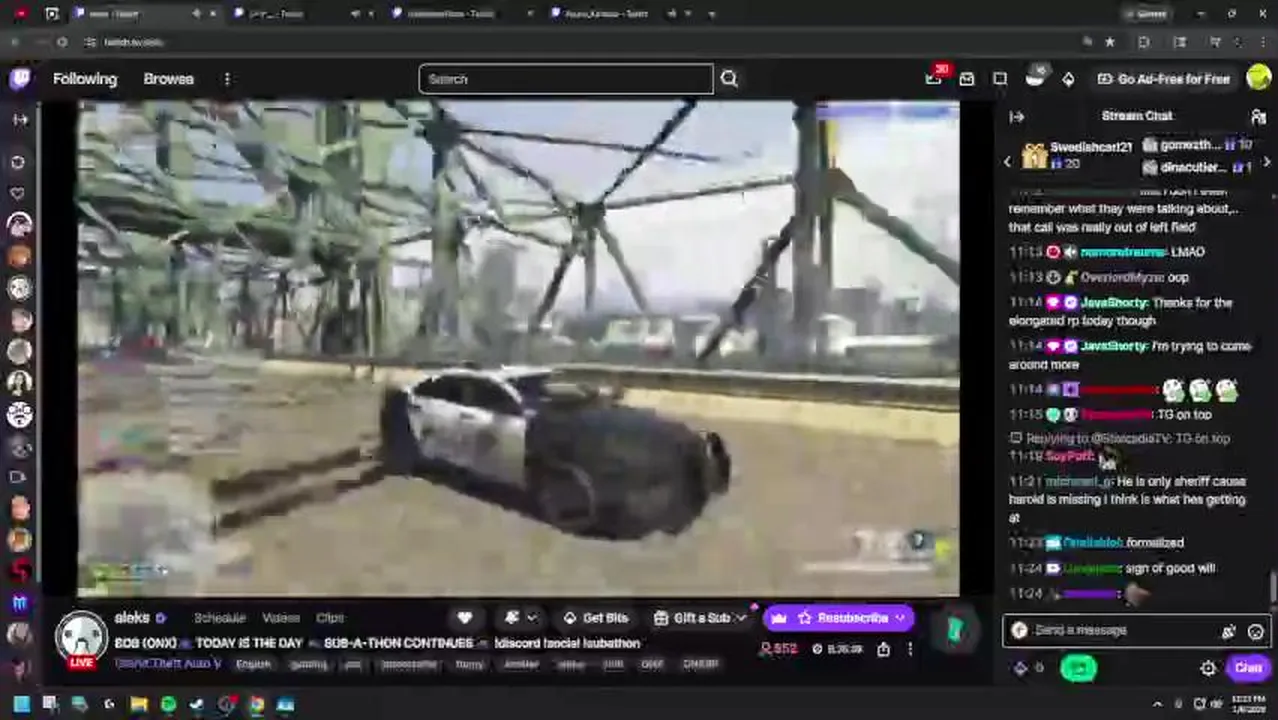The image size is (1278, 720).
Task: Claim the green channel points bonus
Action: pos(1079,668)
